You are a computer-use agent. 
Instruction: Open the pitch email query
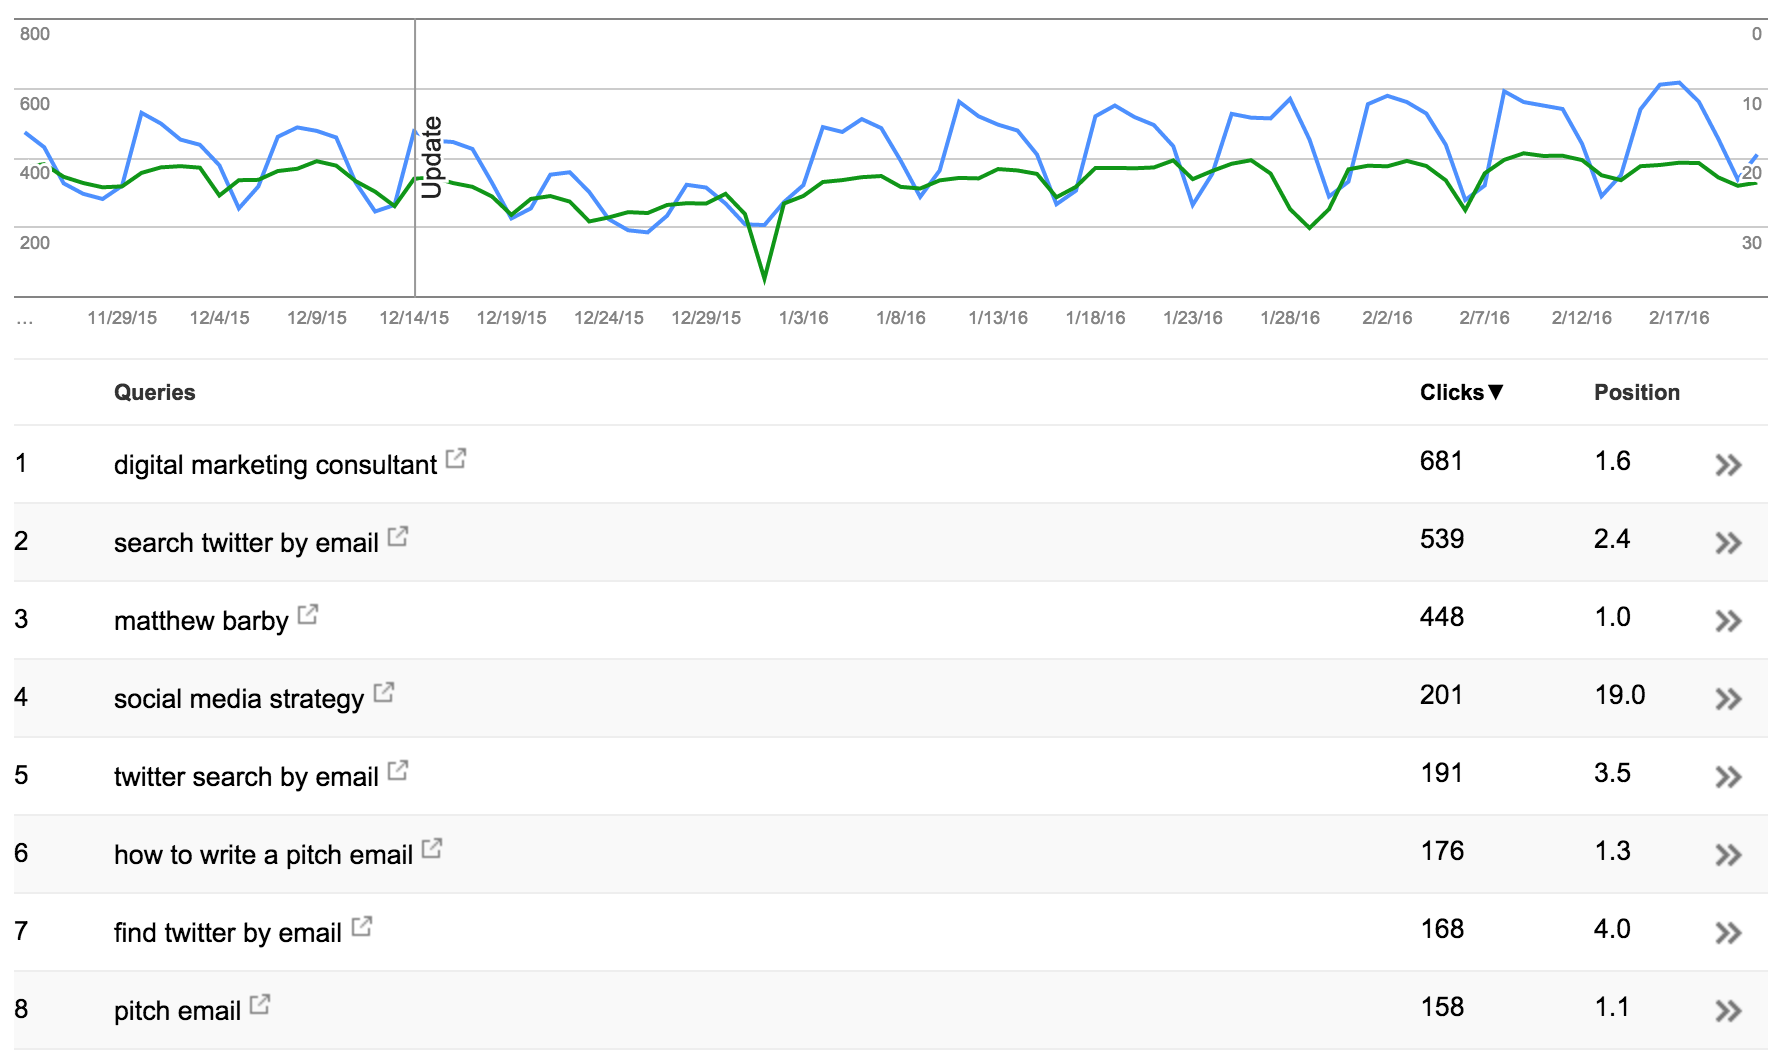[177, 1011]
